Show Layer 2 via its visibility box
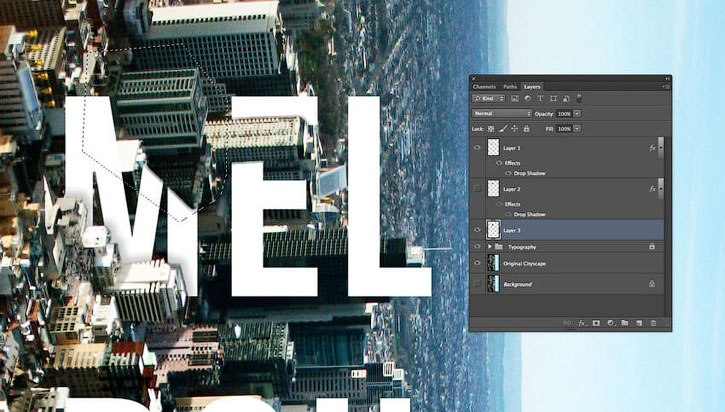The width and height of the screenshot is (725, 412). point(477,189)
